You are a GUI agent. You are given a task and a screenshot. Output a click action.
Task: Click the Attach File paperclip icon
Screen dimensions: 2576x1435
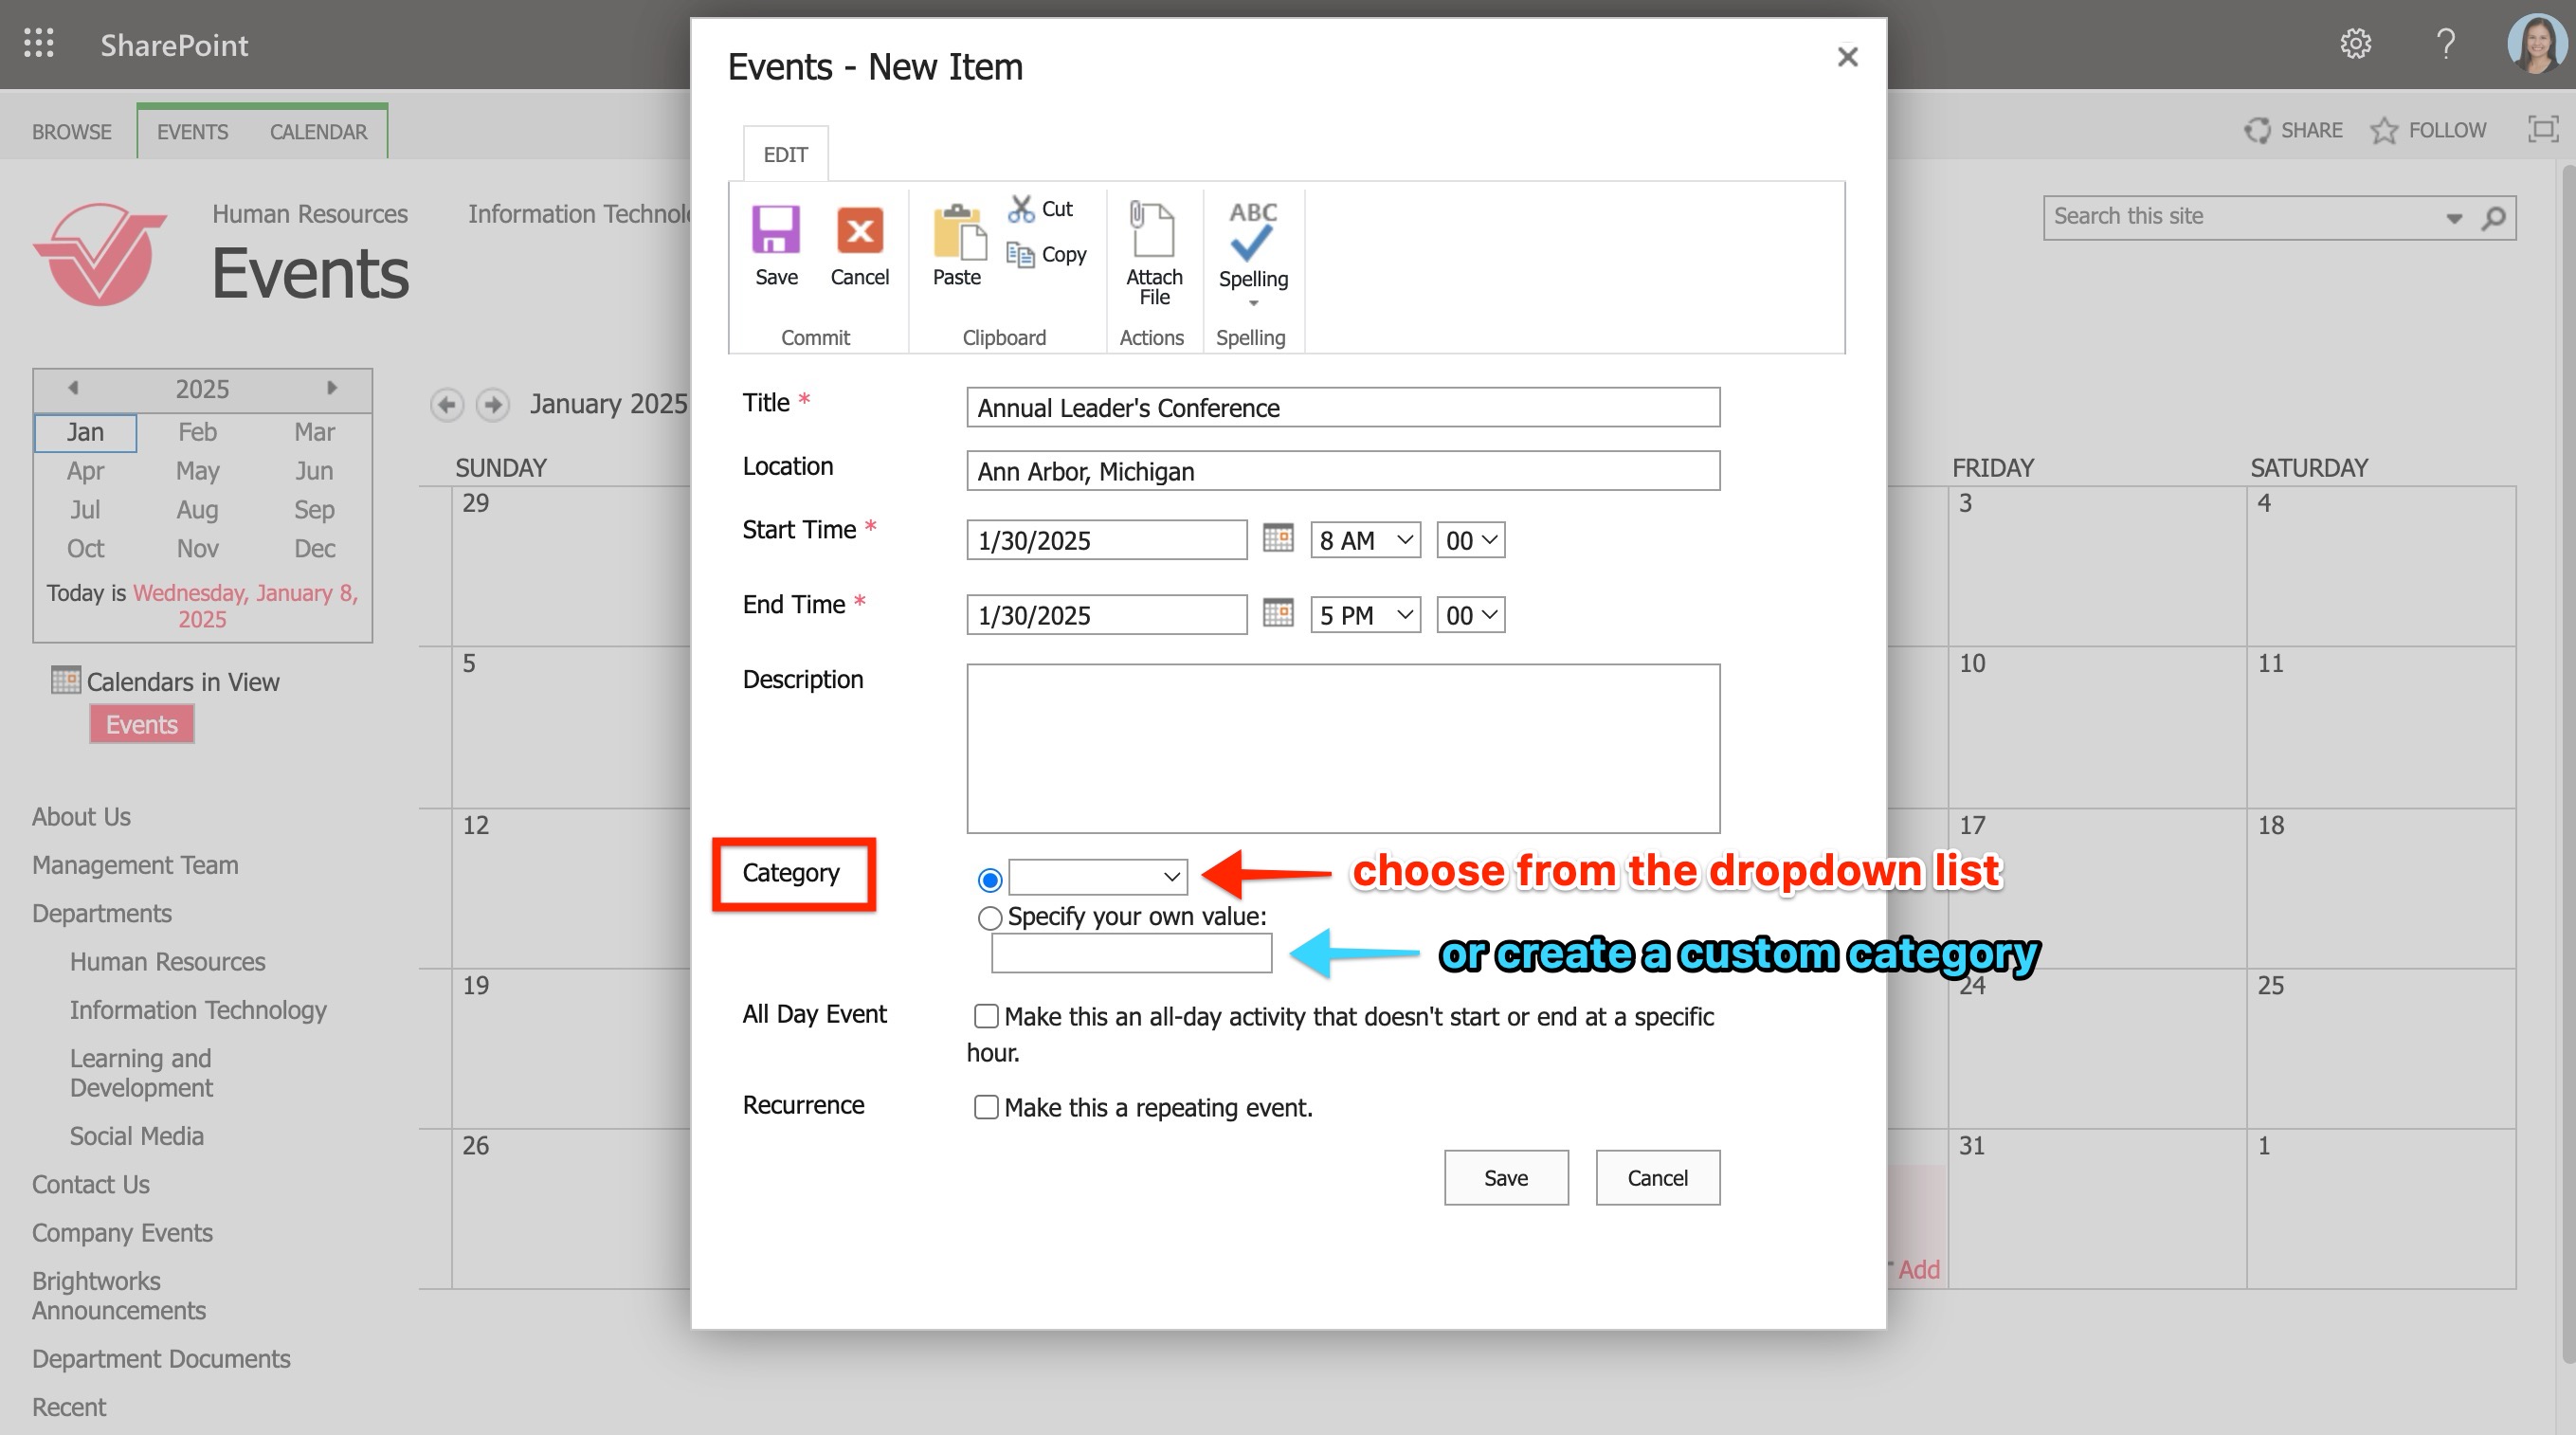pyautogui.click(x=1153, y=232)
